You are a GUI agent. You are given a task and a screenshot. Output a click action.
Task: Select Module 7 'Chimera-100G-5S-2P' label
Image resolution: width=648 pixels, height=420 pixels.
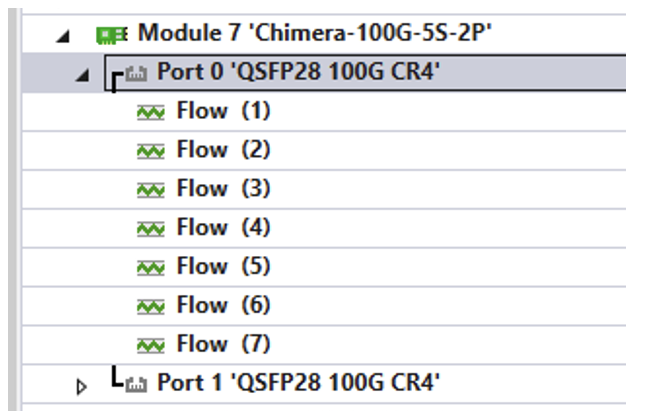(314, 33)
